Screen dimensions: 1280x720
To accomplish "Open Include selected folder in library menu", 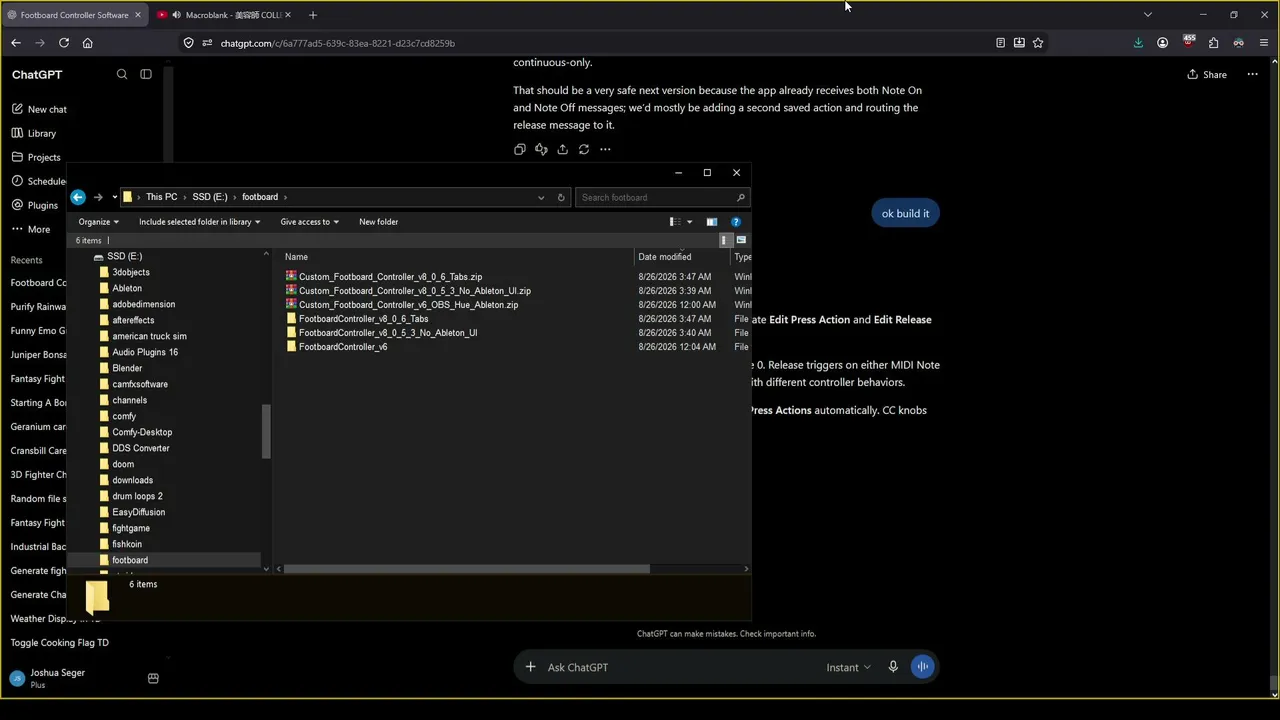I will coord(200,222).
